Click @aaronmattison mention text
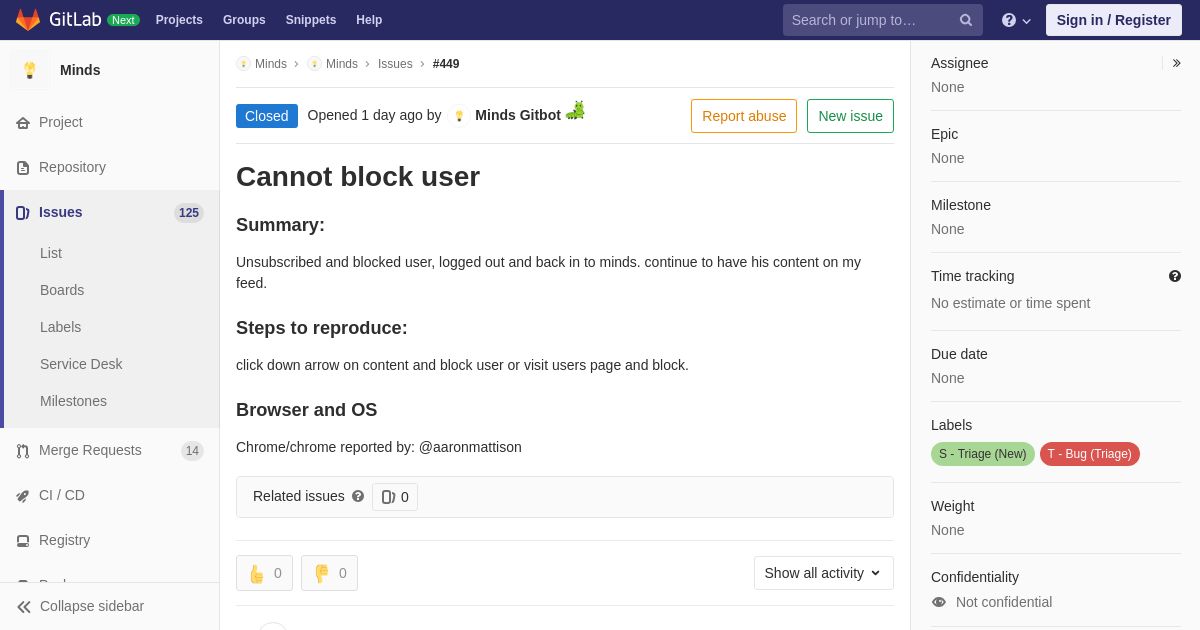The width and height of the screenshot is (1200, 630). tap(470, 447)
